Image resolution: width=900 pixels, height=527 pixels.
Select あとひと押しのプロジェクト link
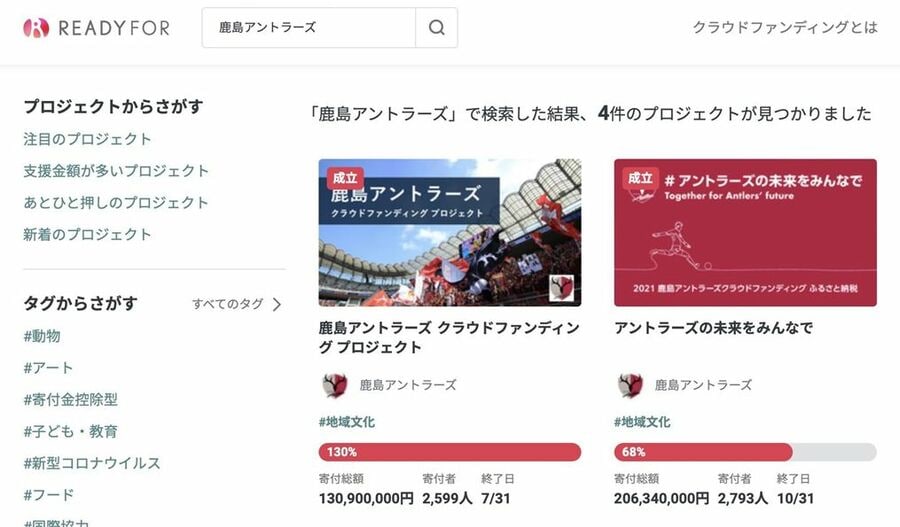116,203
